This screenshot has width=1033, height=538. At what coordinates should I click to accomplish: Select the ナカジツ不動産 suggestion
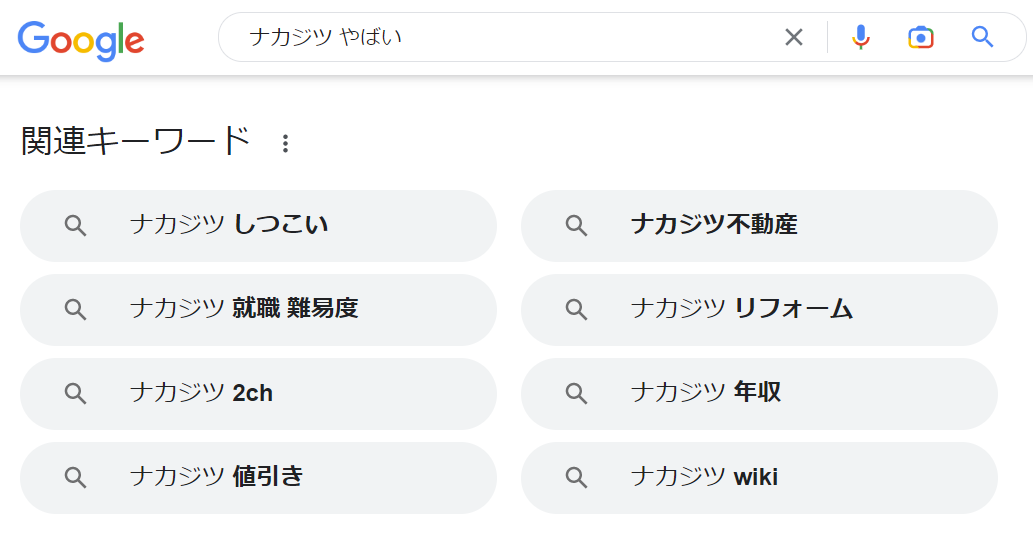coord(759,225)
